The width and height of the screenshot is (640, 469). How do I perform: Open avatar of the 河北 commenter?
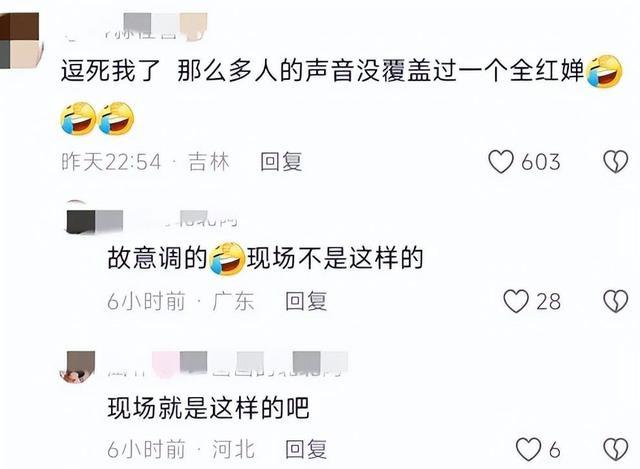click(78, 367)
